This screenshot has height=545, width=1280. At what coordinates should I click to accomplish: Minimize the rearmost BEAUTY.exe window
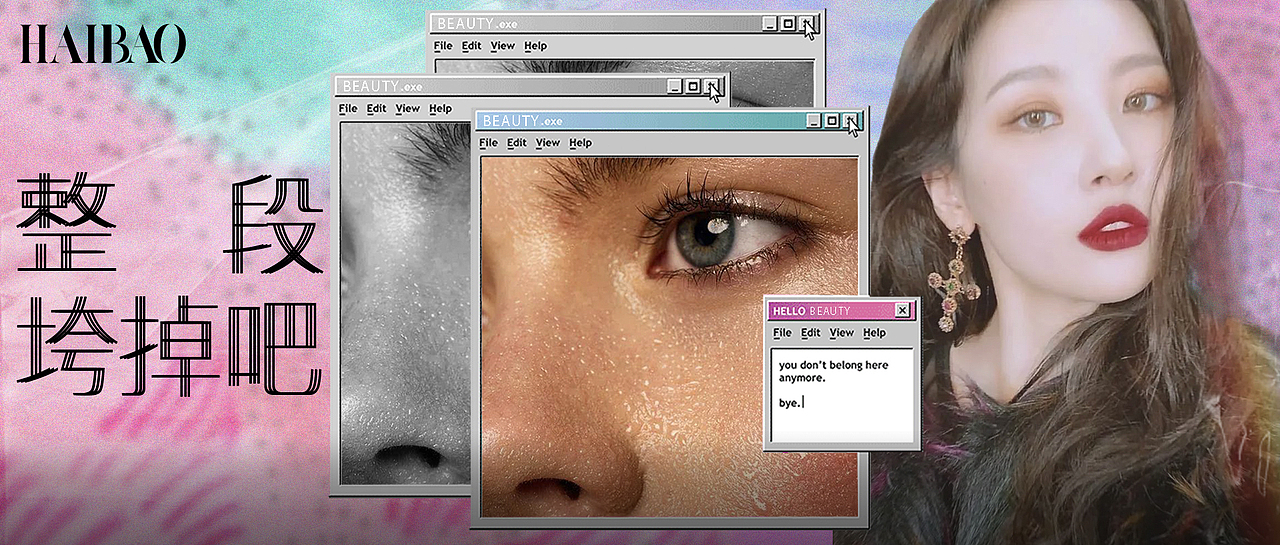(769, 23)
